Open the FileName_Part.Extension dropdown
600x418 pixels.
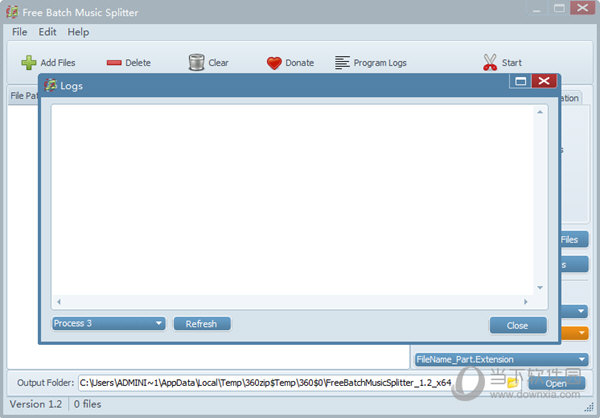[x=502, y=359]
